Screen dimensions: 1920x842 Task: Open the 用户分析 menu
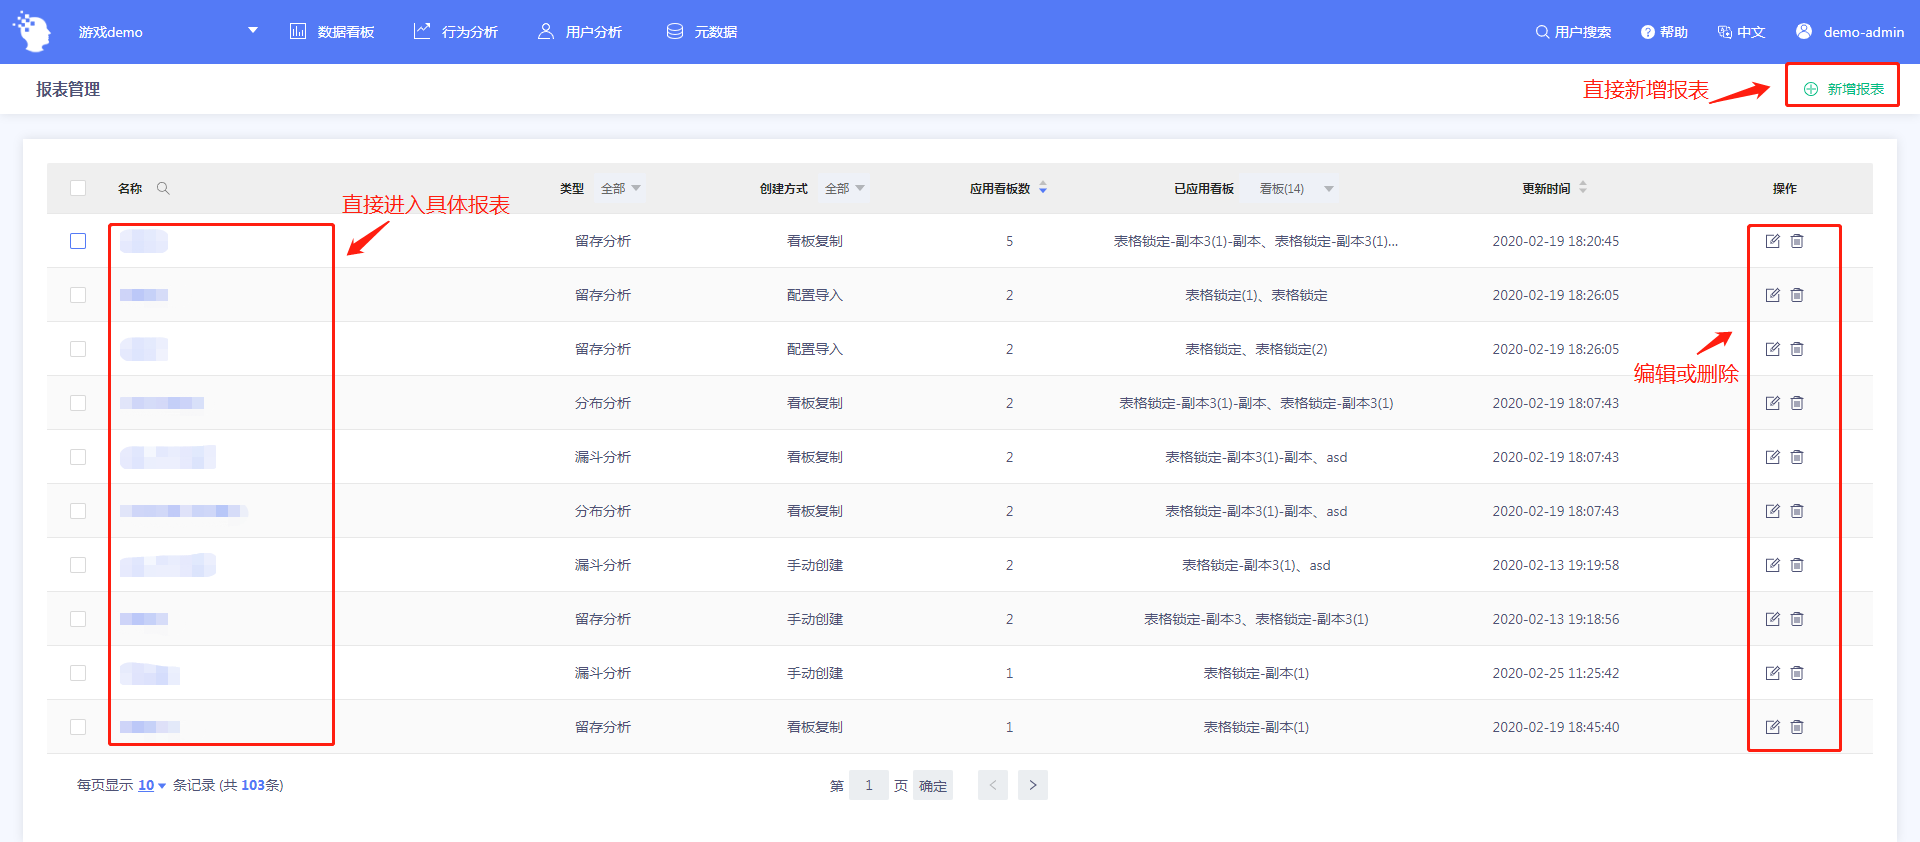(x=580, y=32)
